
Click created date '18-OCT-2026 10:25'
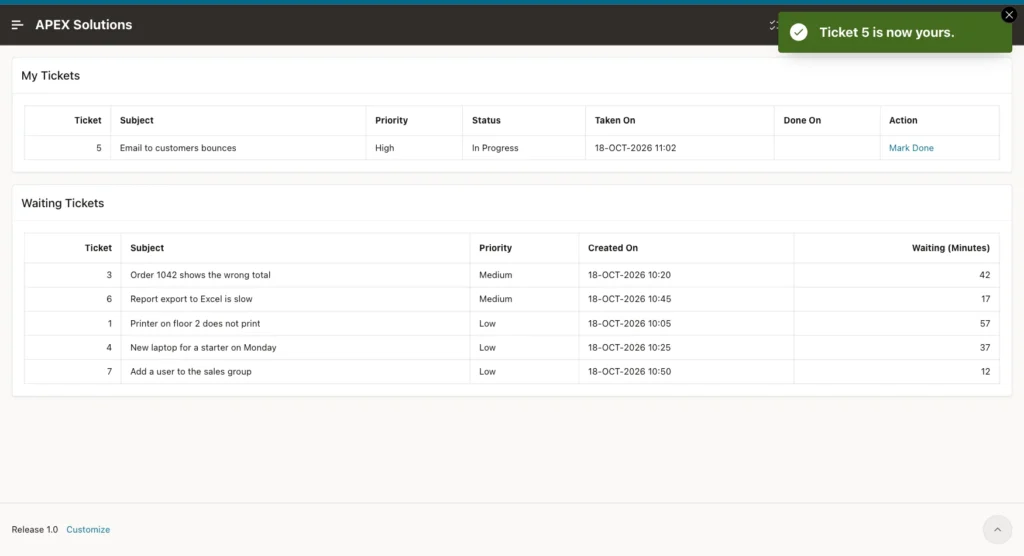coord(629,348)
